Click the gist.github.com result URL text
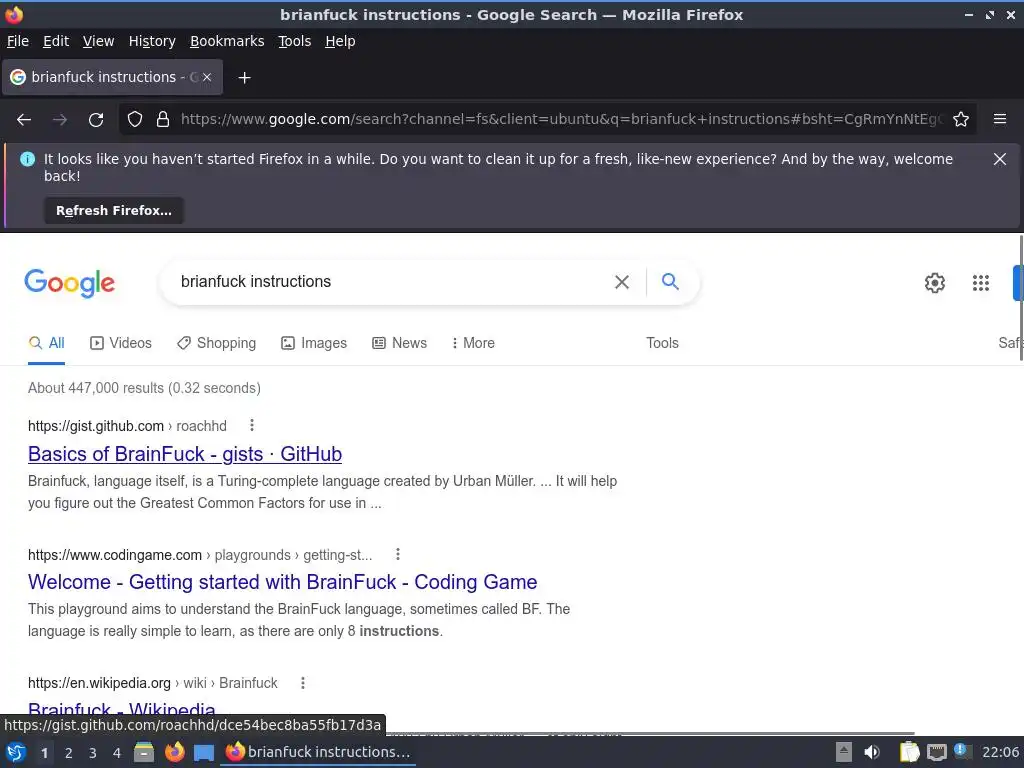 [96, 426]
